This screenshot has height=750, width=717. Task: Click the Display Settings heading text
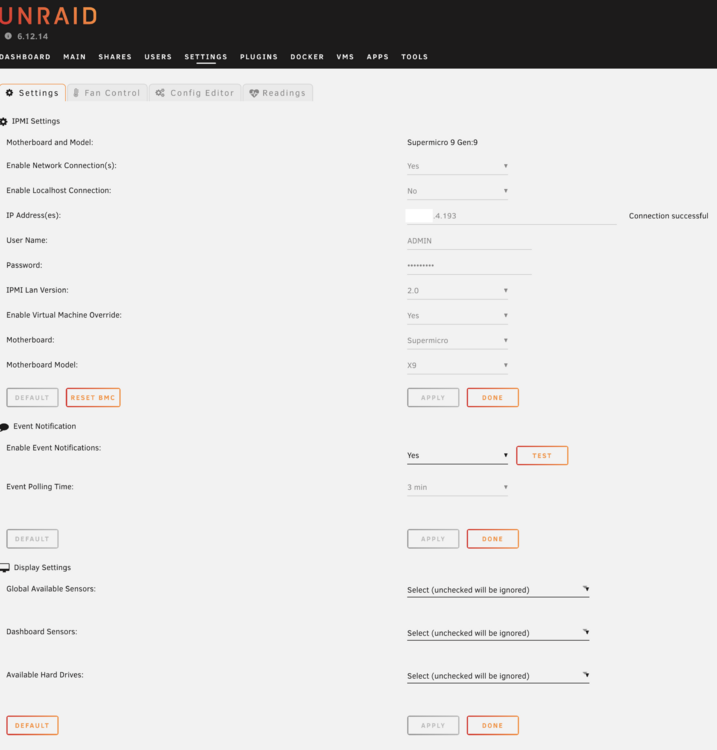coord(42,568)
